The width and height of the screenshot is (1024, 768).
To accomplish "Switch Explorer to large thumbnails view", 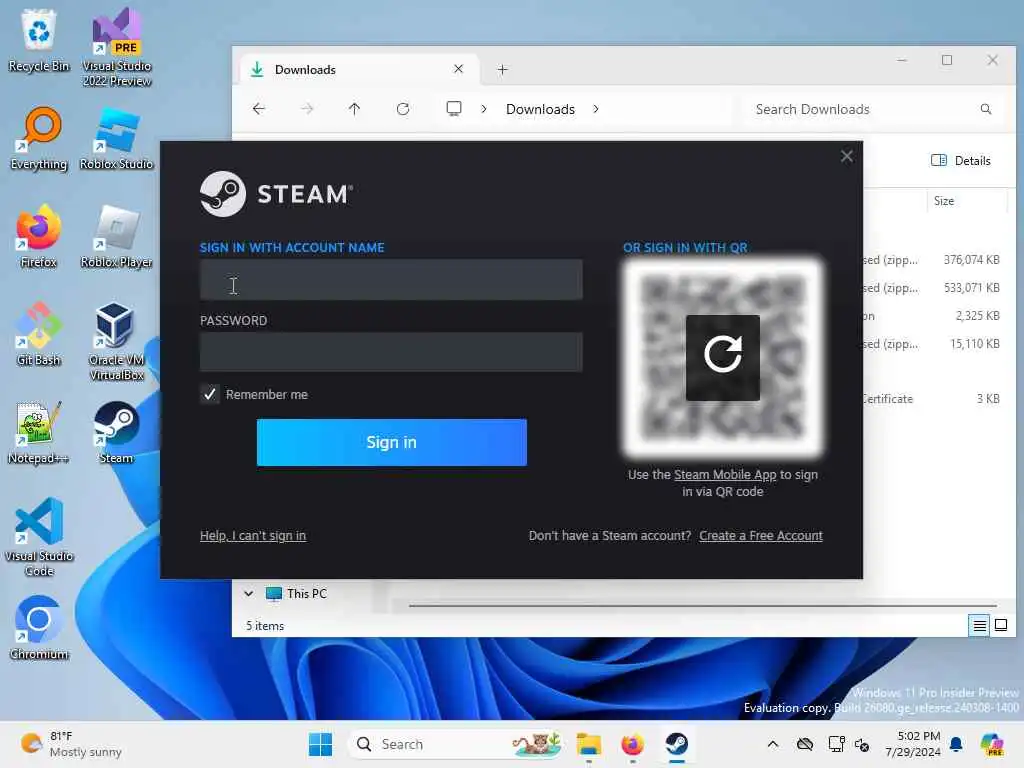I will tap(1000, 626).
